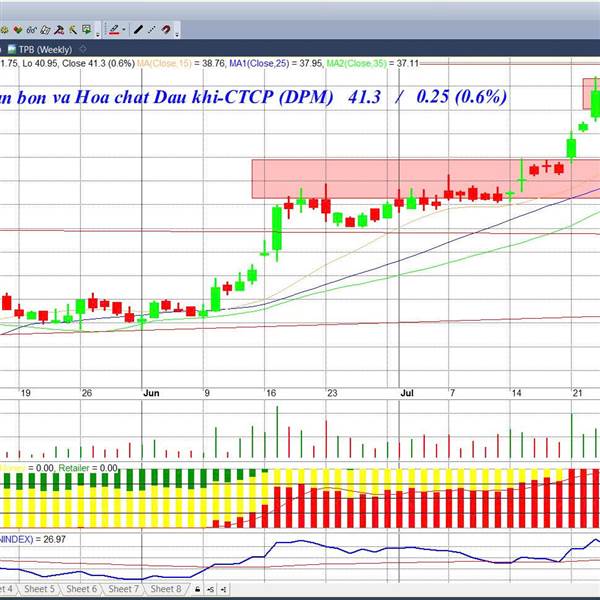Toggle the red magnet snap icon
Viewport: 600px width, 600px height.
coord(166,29)
